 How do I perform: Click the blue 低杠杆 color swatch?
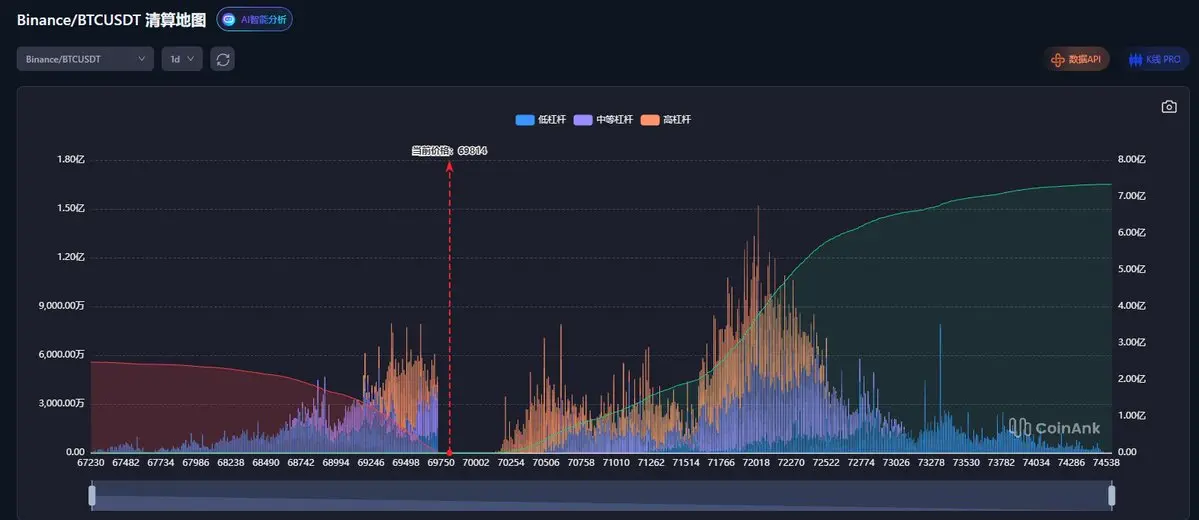click(525, 120)
